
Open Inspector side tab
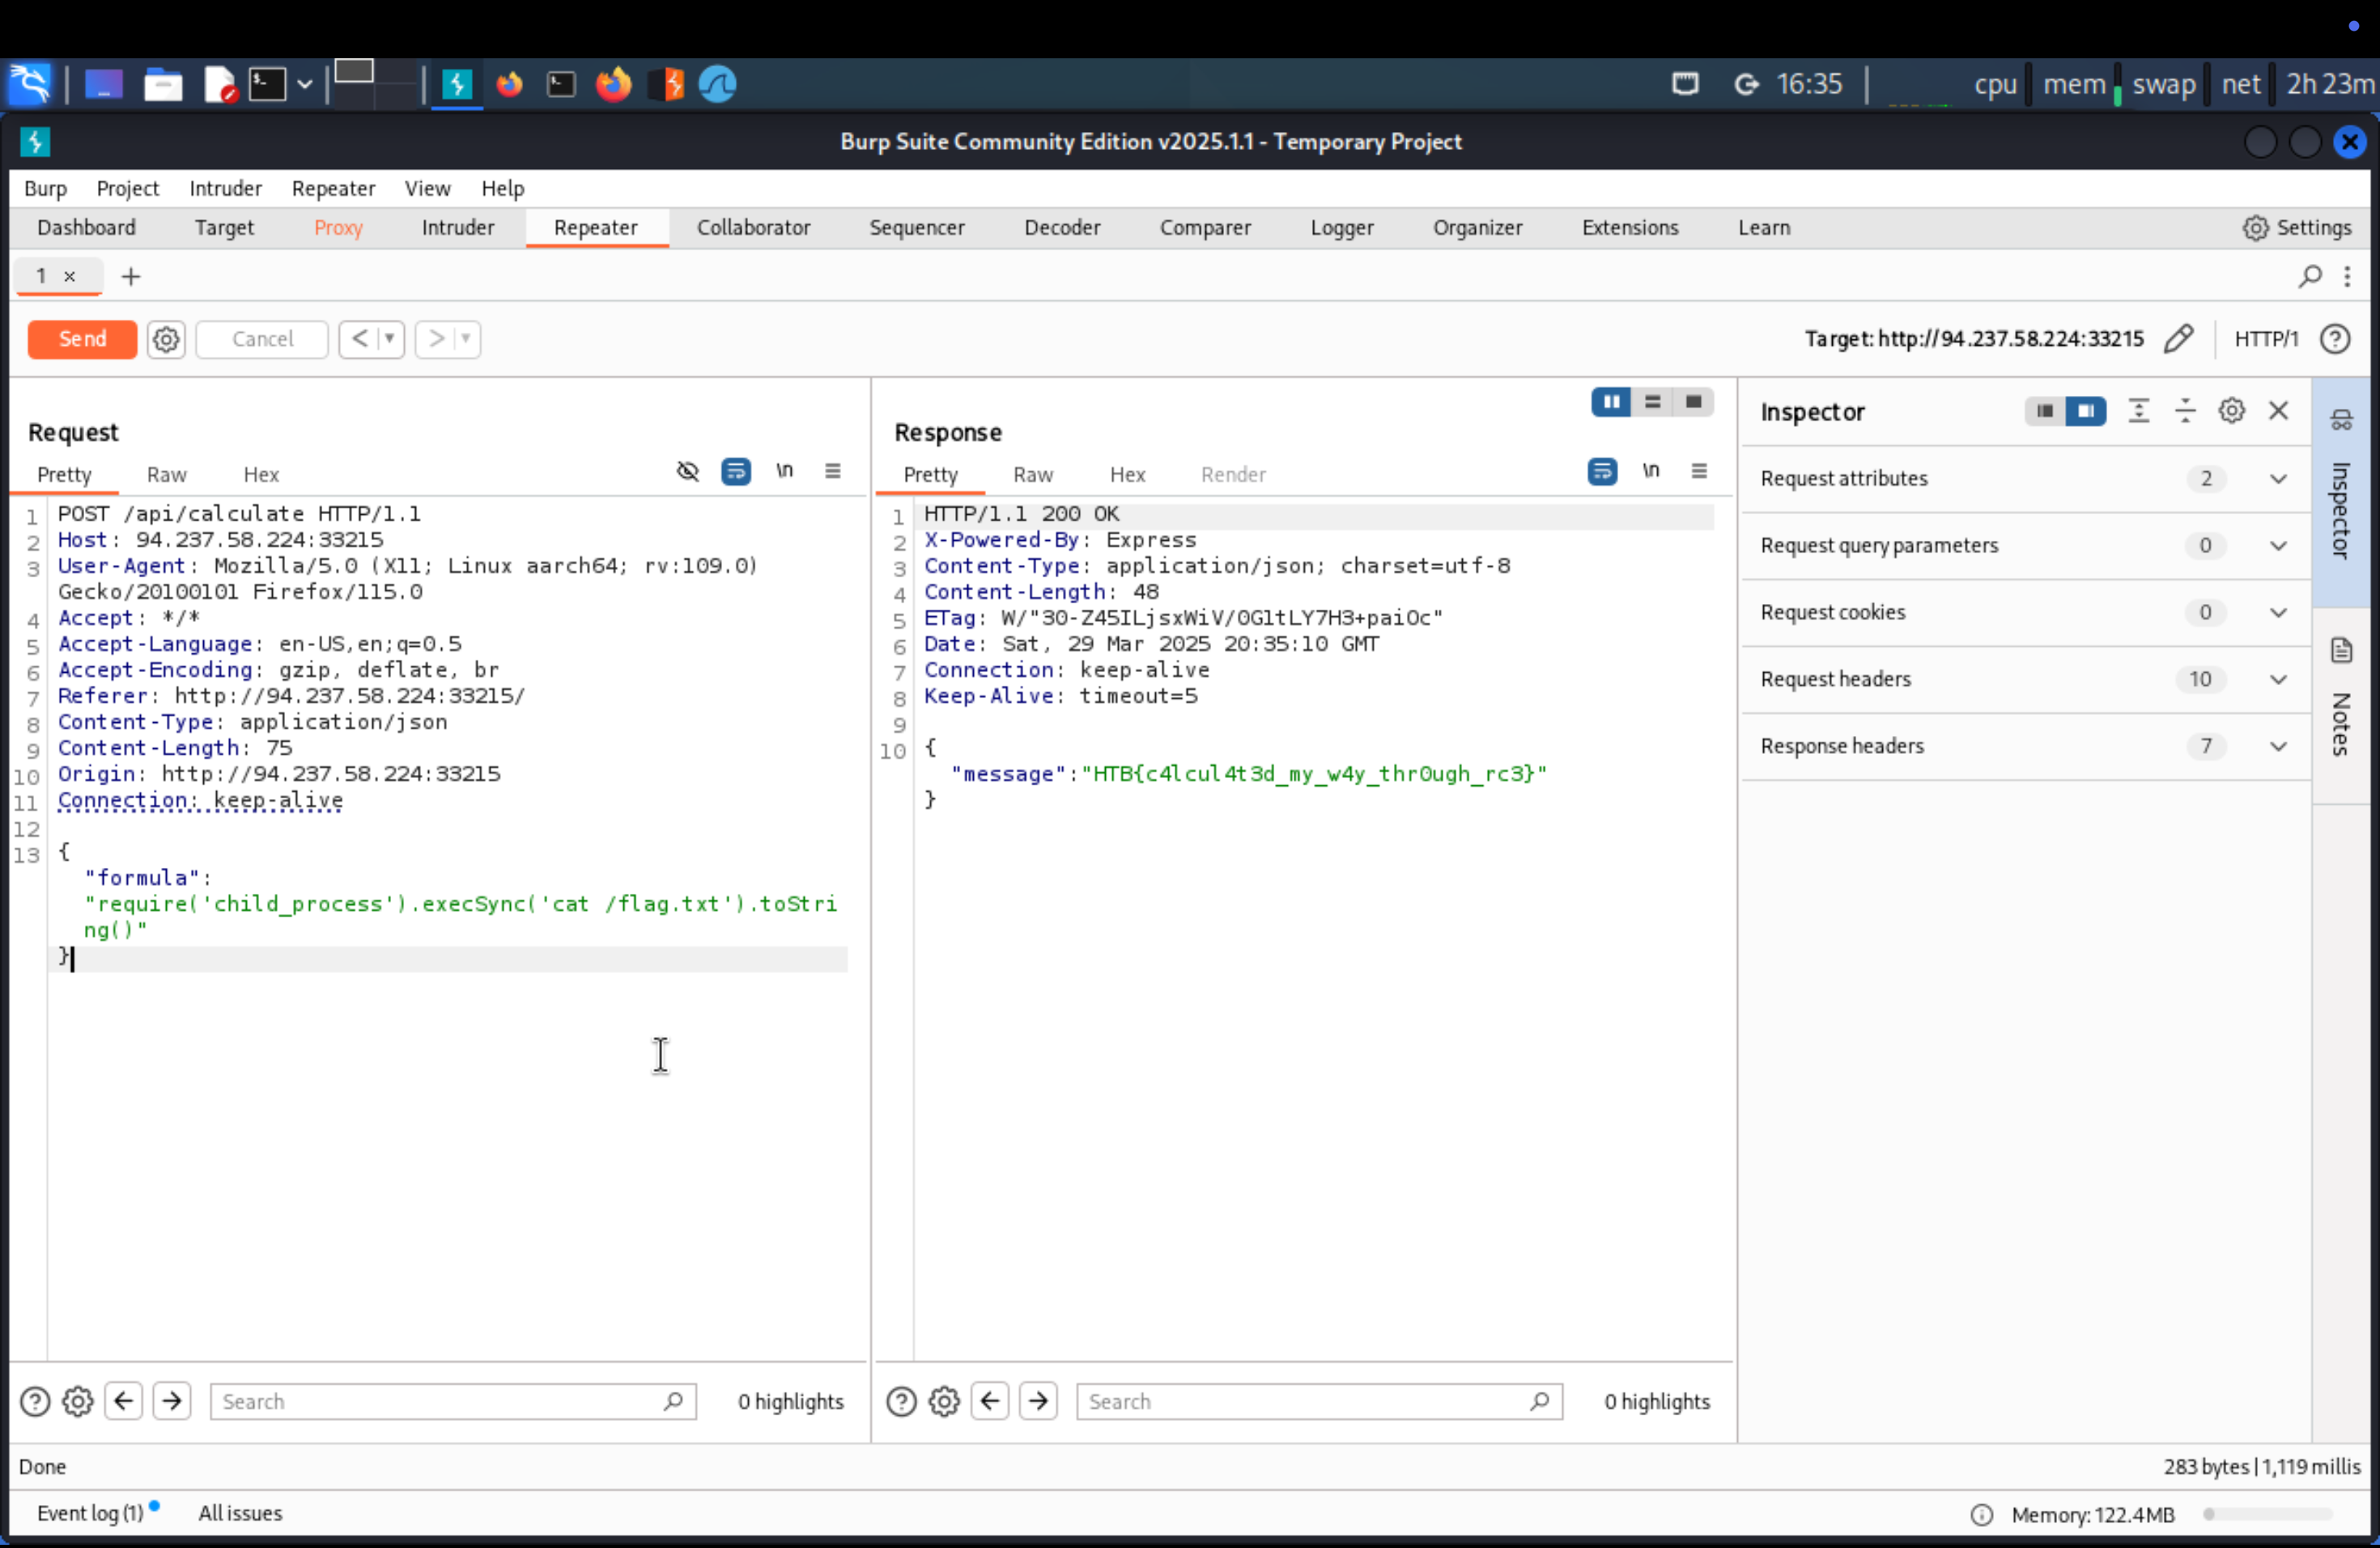click(2342, 492)
